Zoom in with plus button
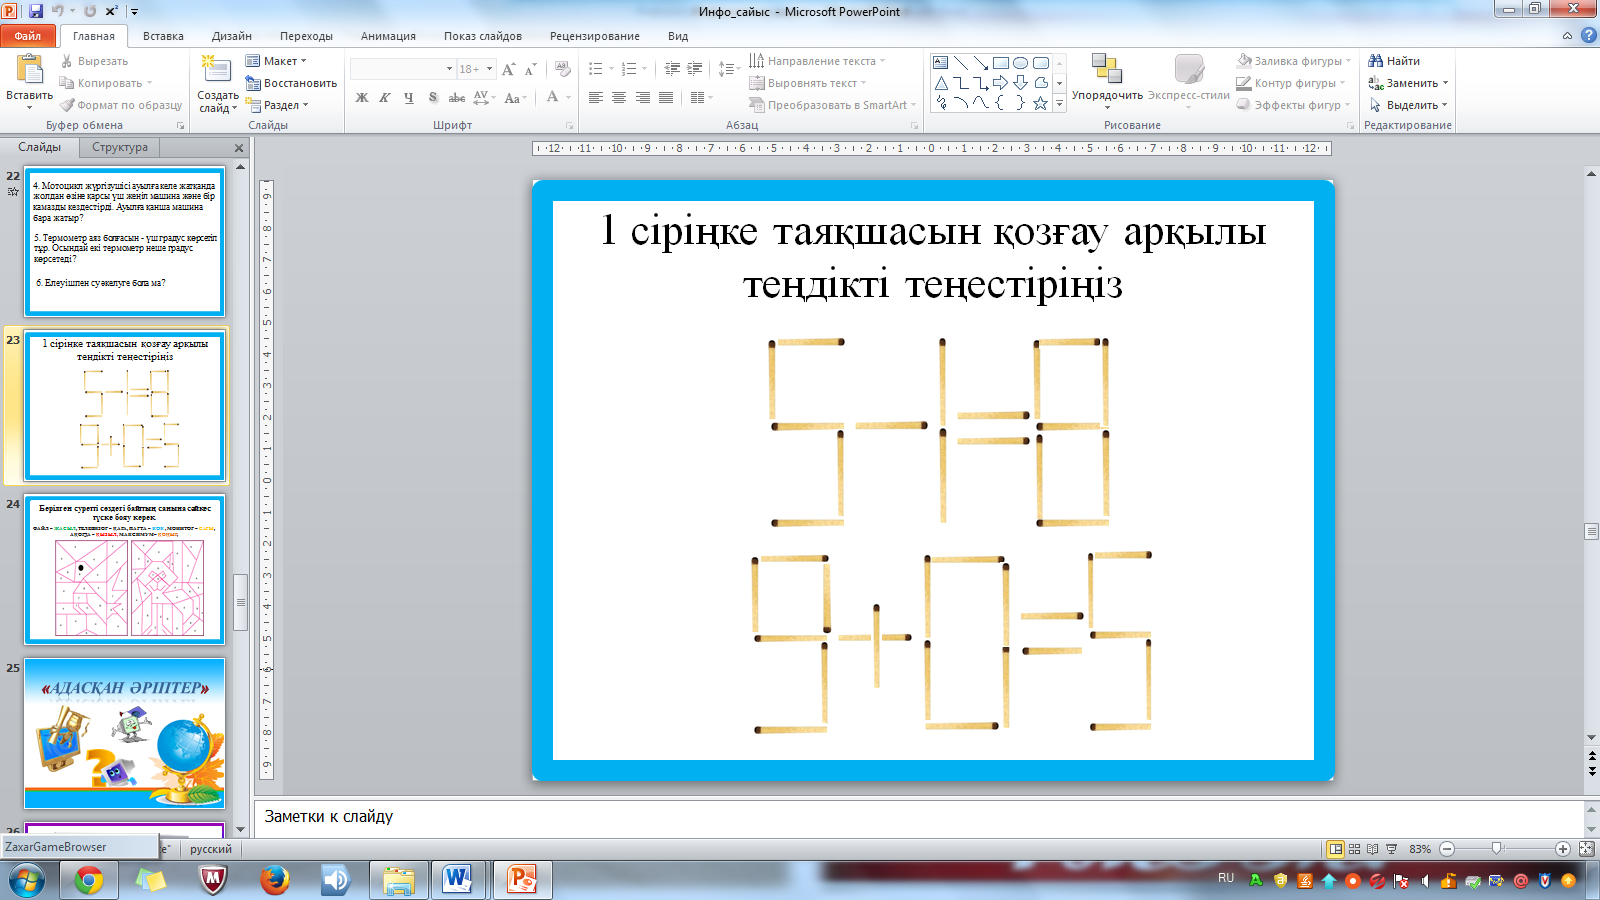This screenshot has height=900, width=1600. point(1562,849)
